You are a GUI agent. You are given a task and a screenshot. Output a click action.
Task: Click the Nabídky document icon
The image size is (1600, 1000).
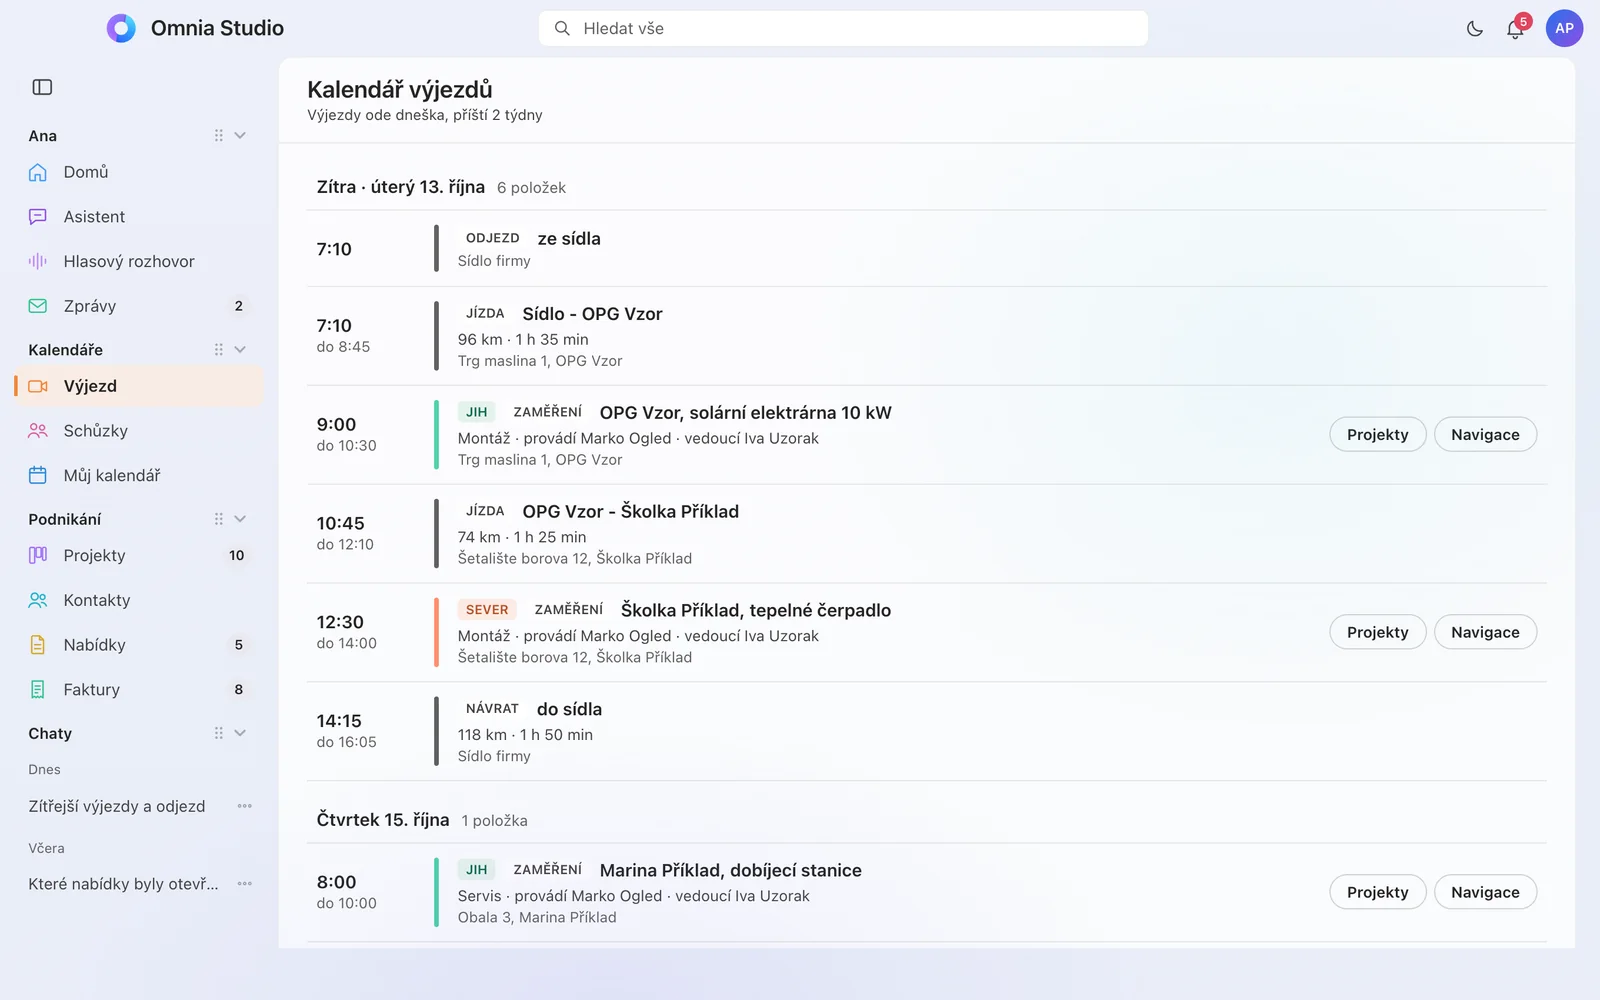pos(38,645)
